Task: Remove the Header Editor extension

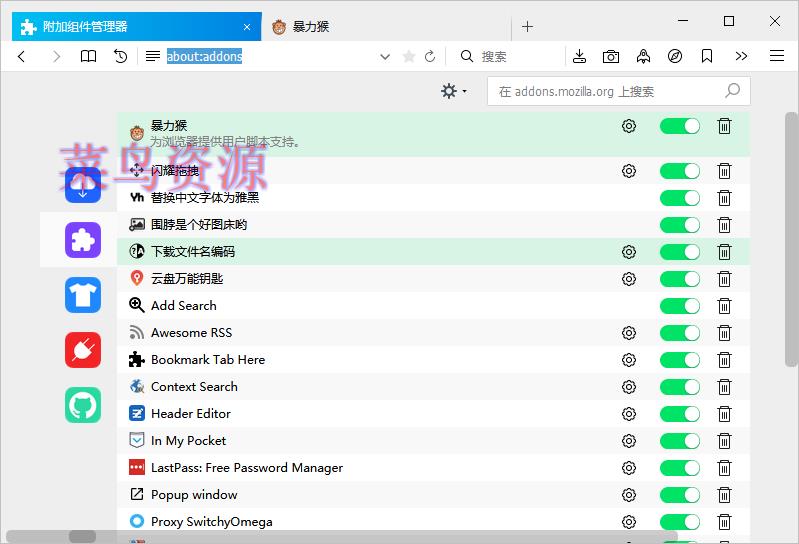Action: 724,414
